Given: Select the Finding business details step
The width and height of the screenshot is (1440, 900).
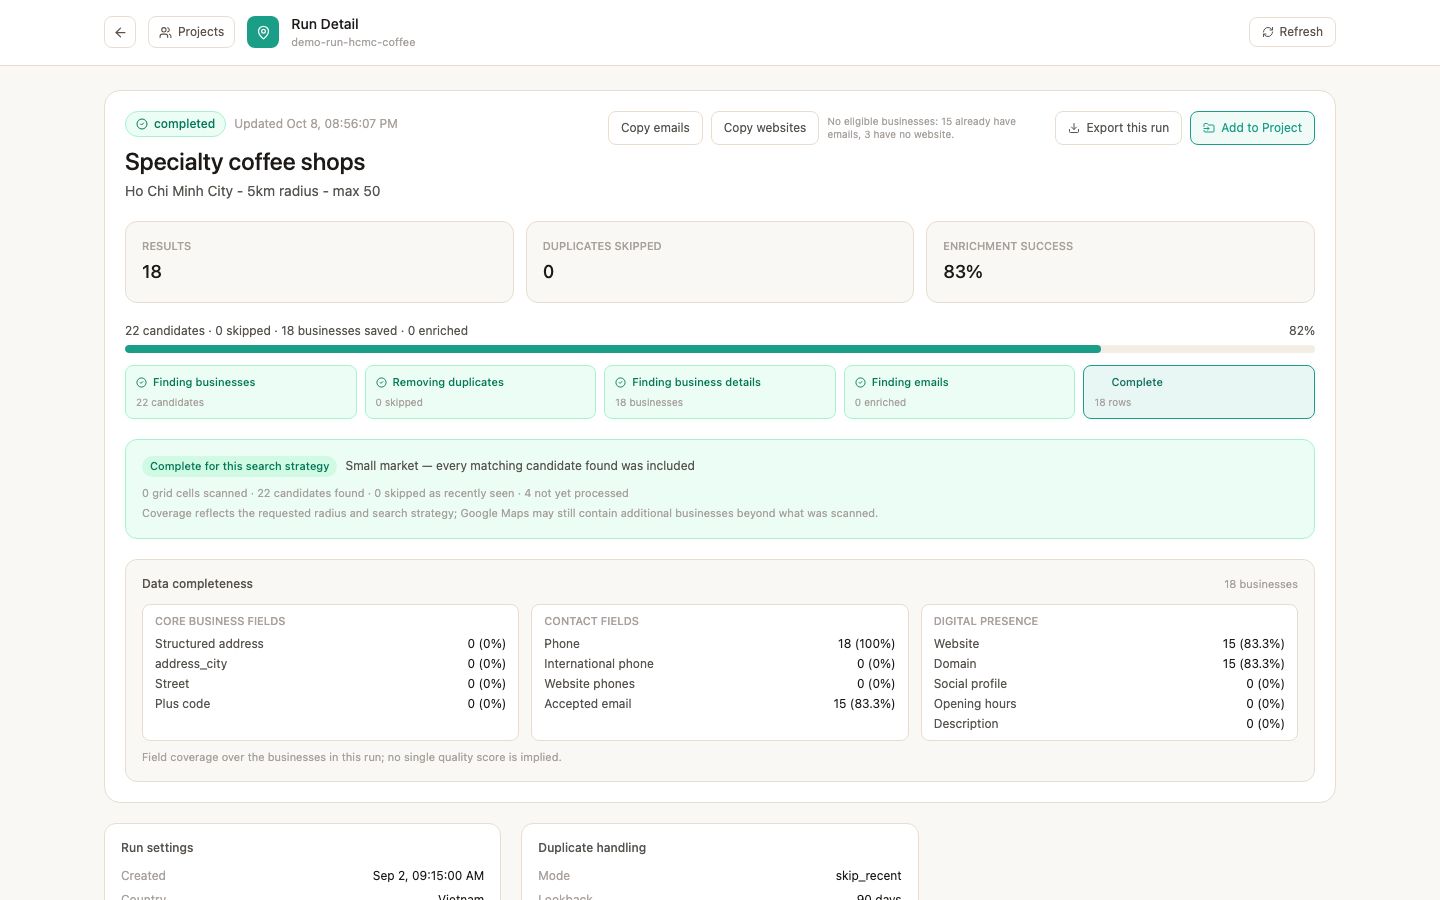Looking at the screenshot, I should coord(720,392).
